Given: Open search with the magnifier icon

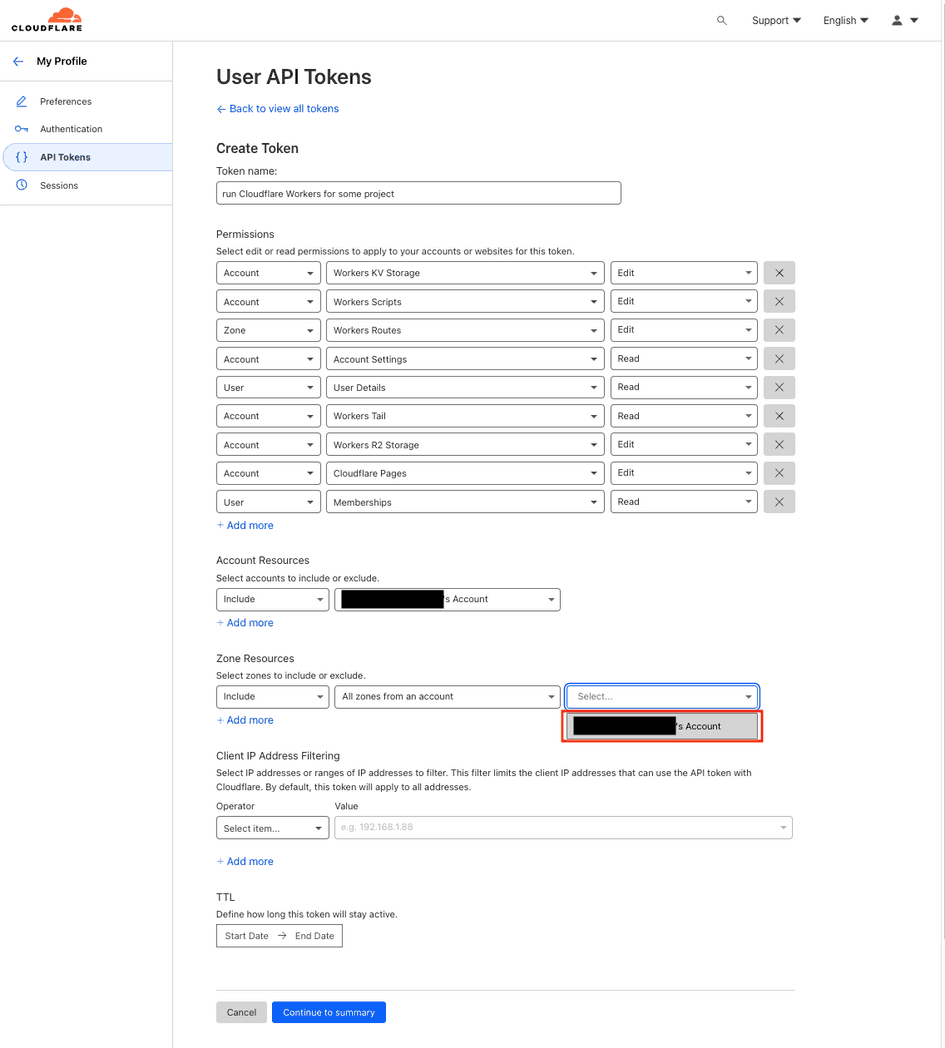Looking at the screenshot, I should pos(722,21).
